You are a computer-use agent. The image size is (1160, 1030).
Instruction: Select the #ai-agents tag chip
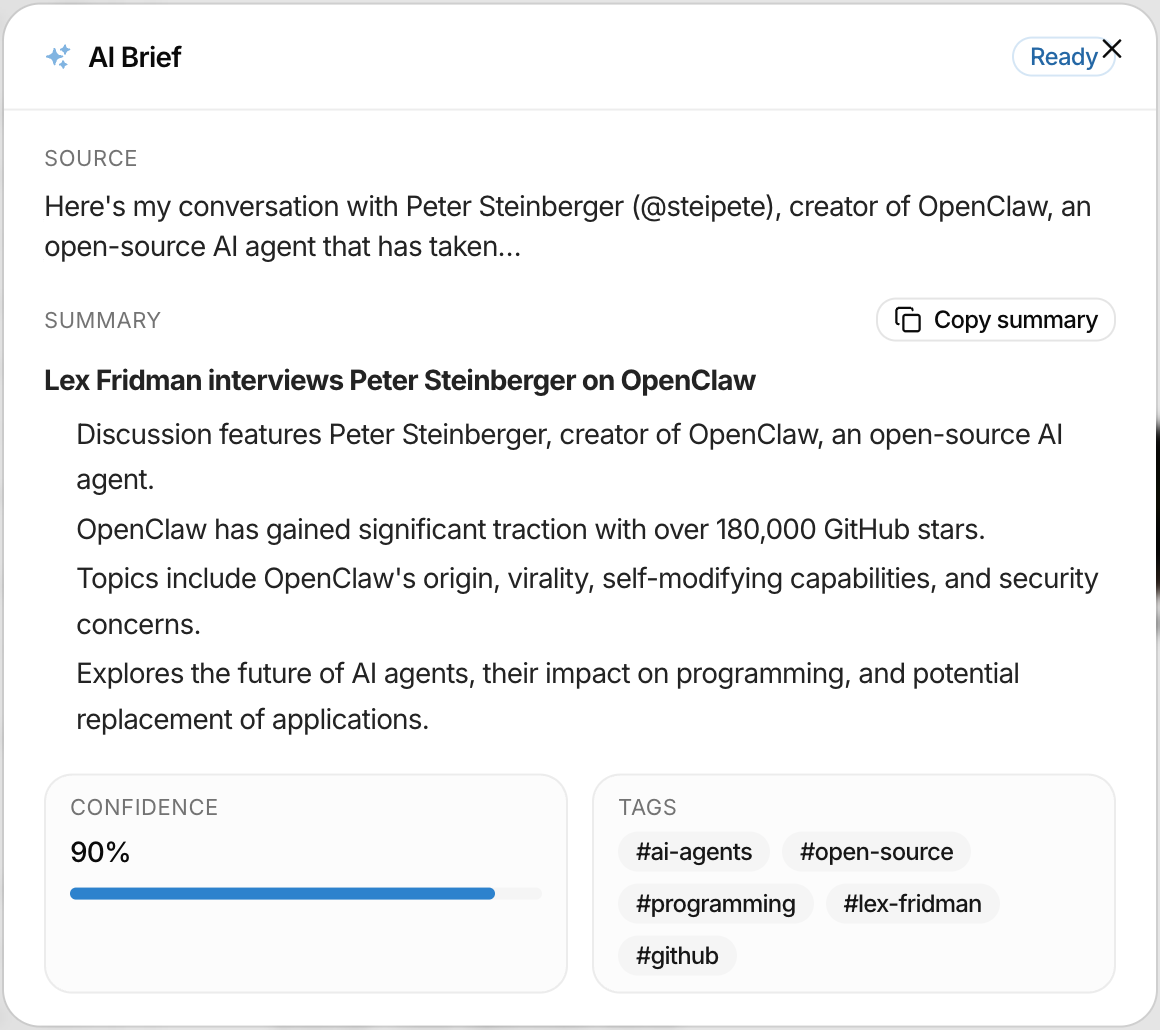click(693, 851)
